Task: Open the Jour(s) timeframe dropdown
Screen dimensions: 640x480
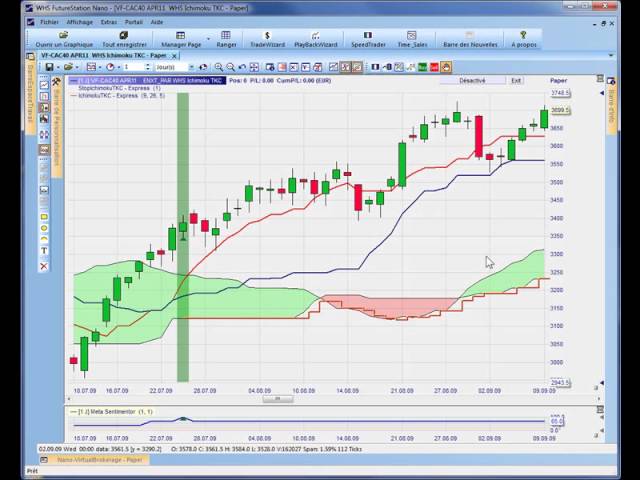Action: click(x=191, y=67)
